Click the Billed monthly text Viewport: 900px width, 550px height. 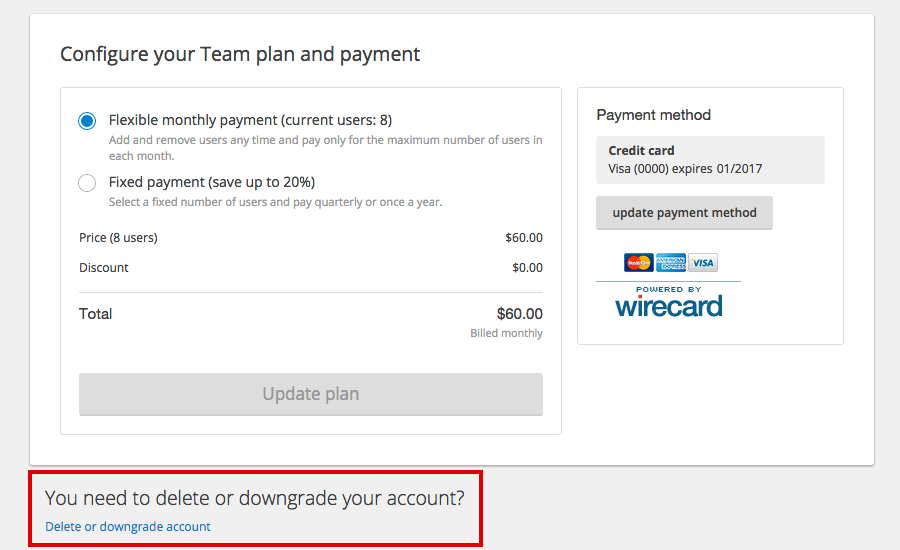506,333
